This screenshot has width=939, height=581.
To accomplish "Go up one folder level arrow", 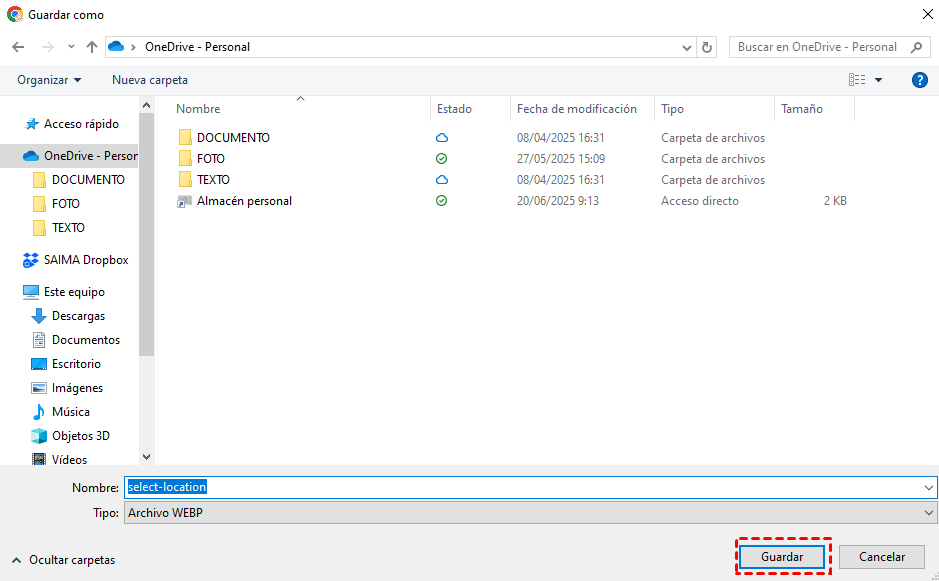I will point(92,47).
